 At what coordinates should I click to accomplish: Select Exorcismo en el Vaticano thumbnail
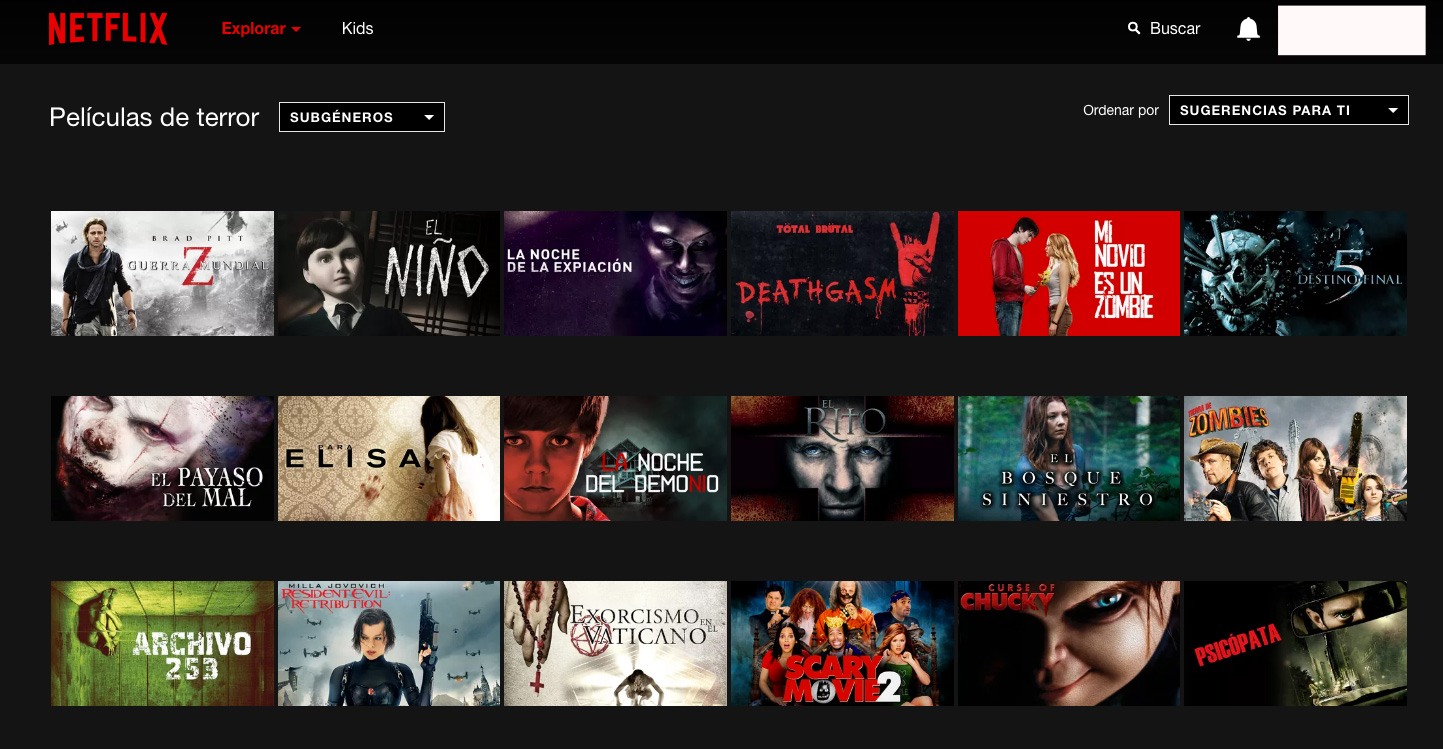[615, 643]
